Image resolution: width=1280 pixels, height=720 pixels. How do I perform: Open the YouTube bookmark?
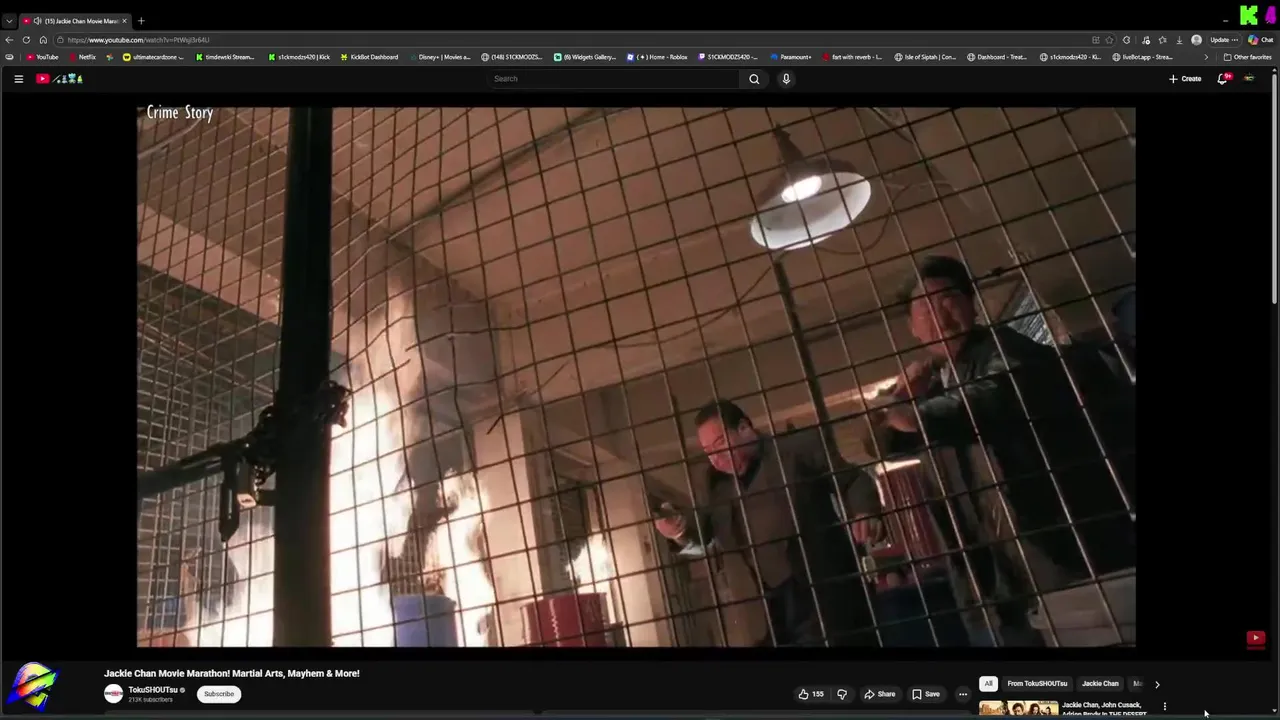point(42,57)
